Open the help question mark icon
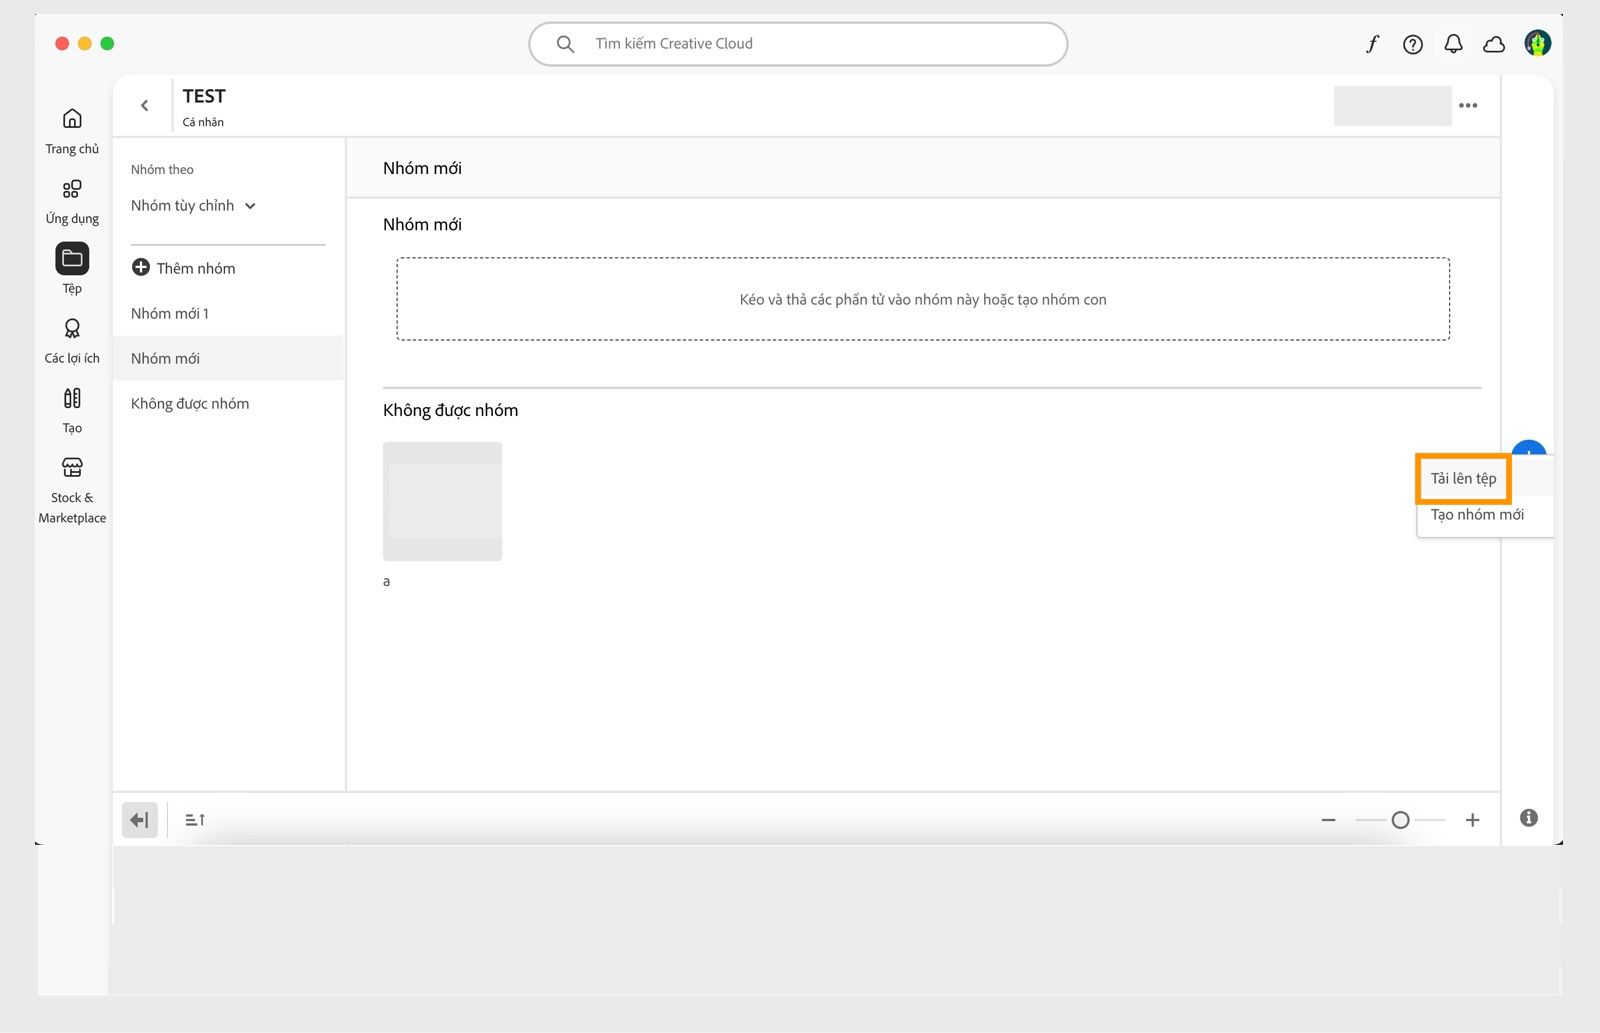Viewport: 1600px width, 1033px height. (1413, 44)
